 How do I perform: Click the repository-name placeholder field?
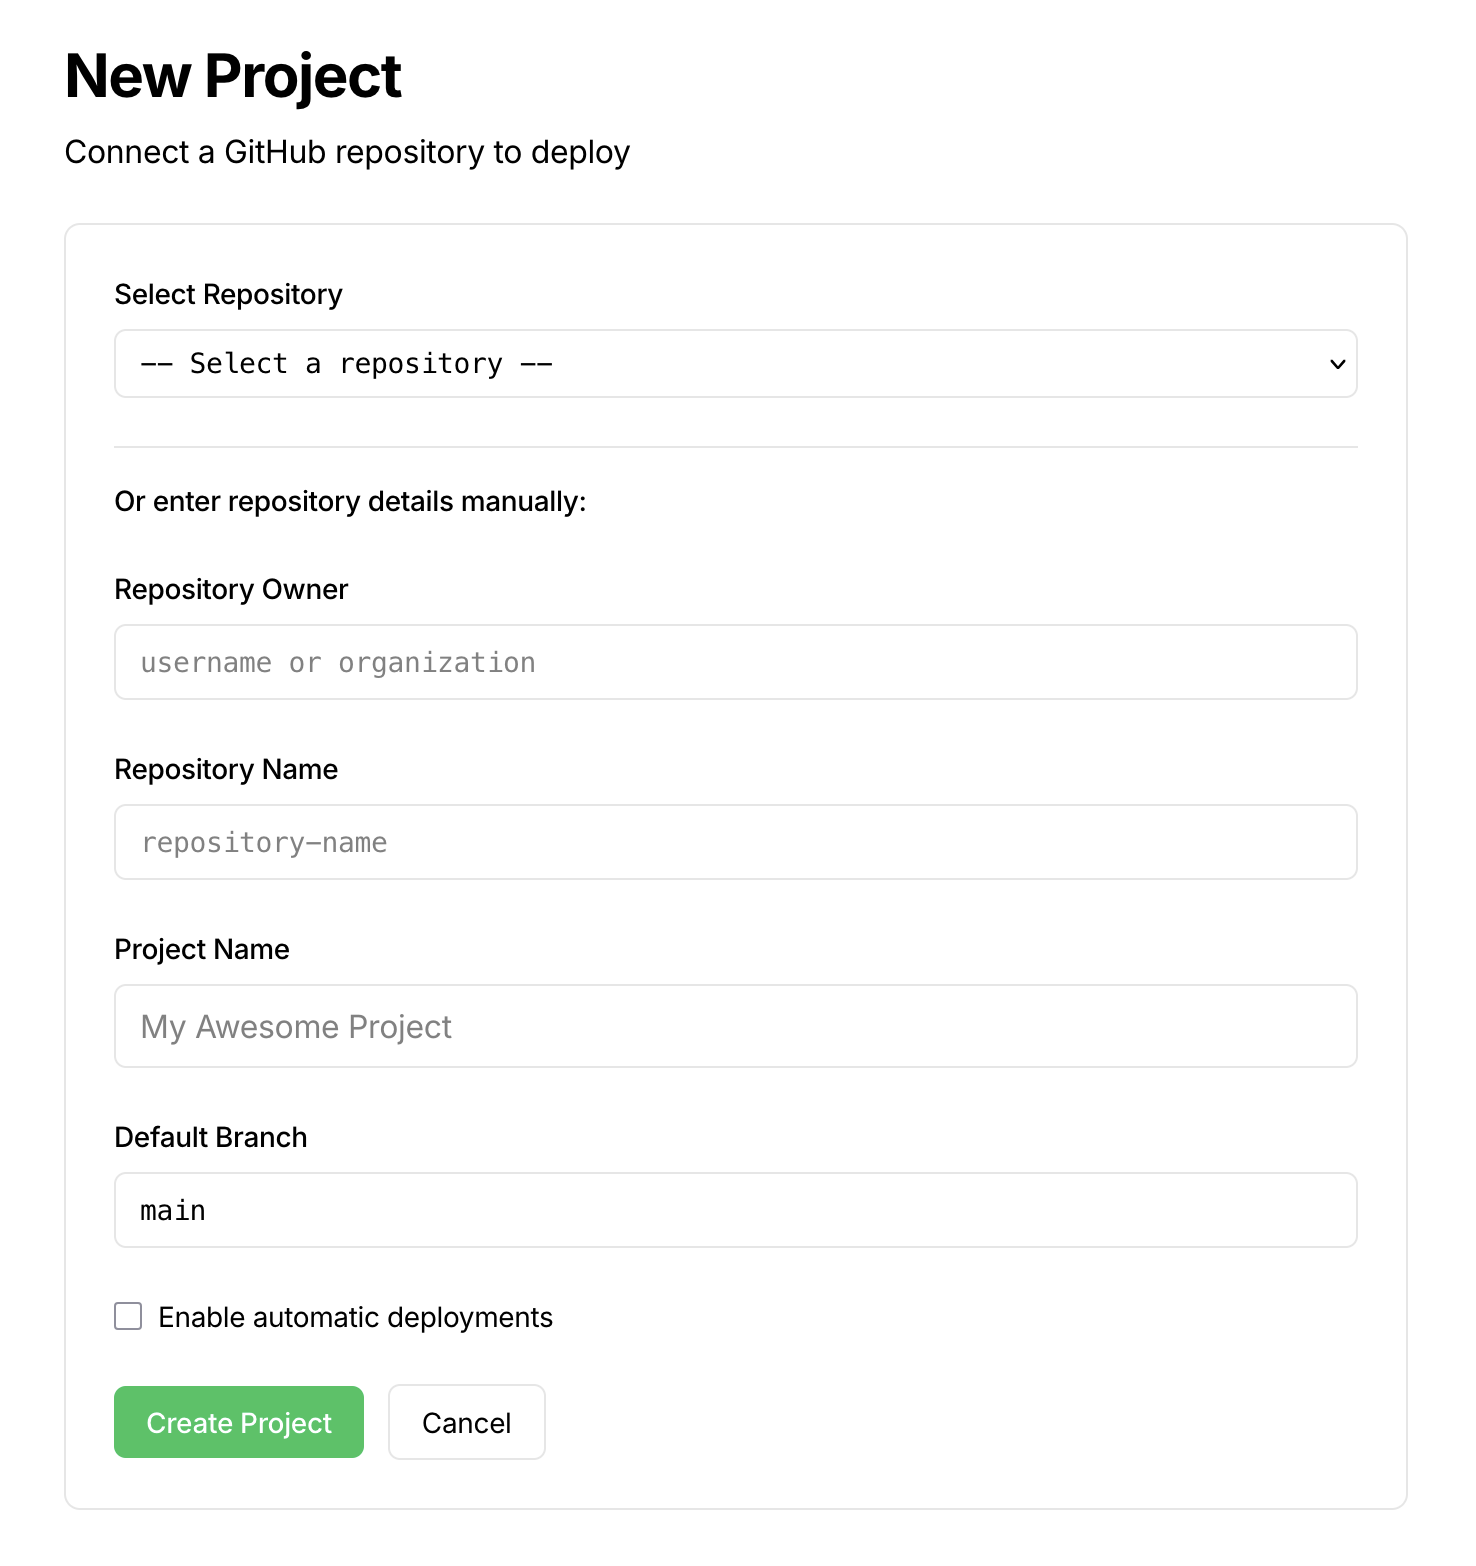(735, 842)
